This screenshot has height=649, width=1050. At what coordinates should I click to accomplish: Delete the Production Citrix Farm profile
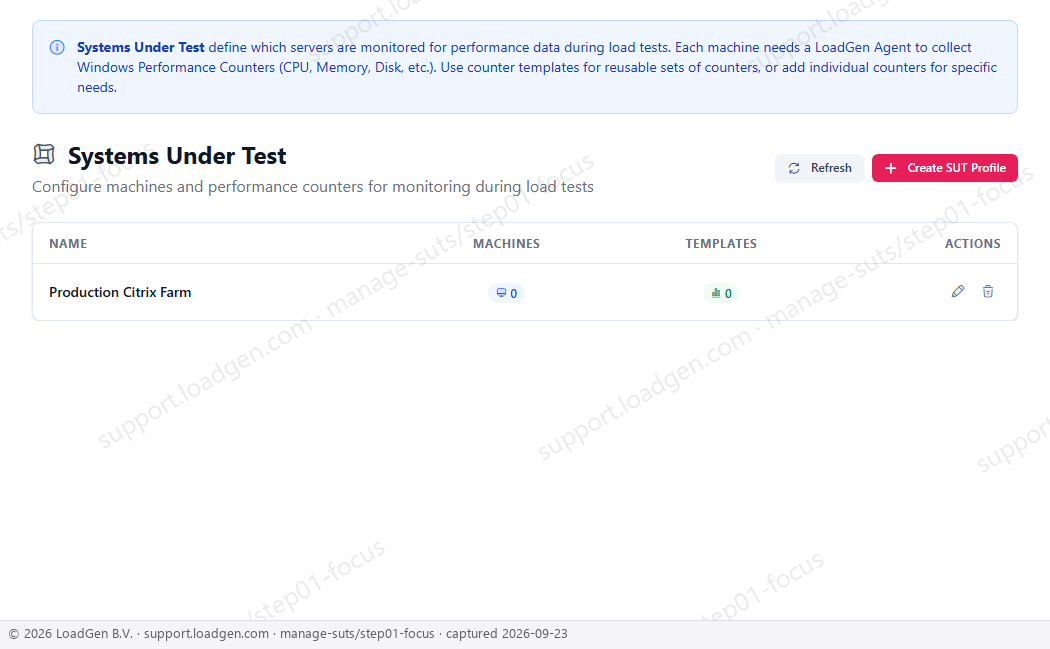tap(988, 291)
